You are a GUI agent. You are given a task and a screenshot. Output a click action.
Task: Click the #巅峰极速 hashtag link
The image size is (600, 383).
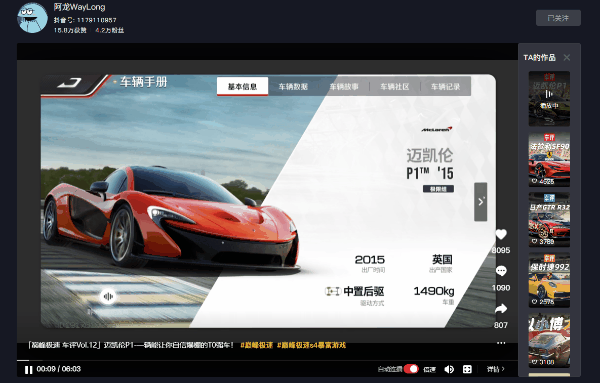(256, 345)
